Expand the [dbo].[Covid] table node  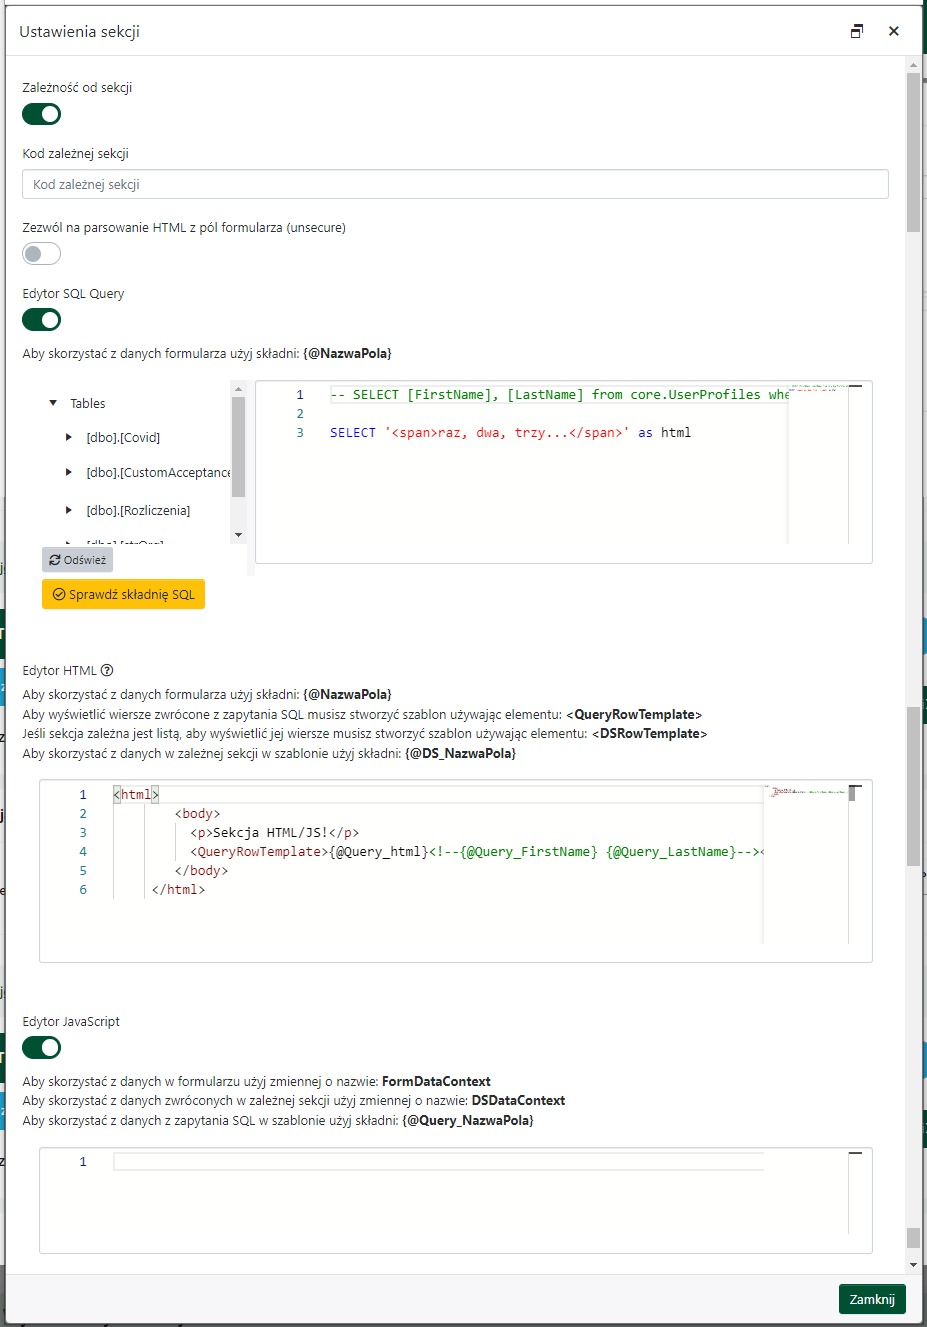point(68,437)
